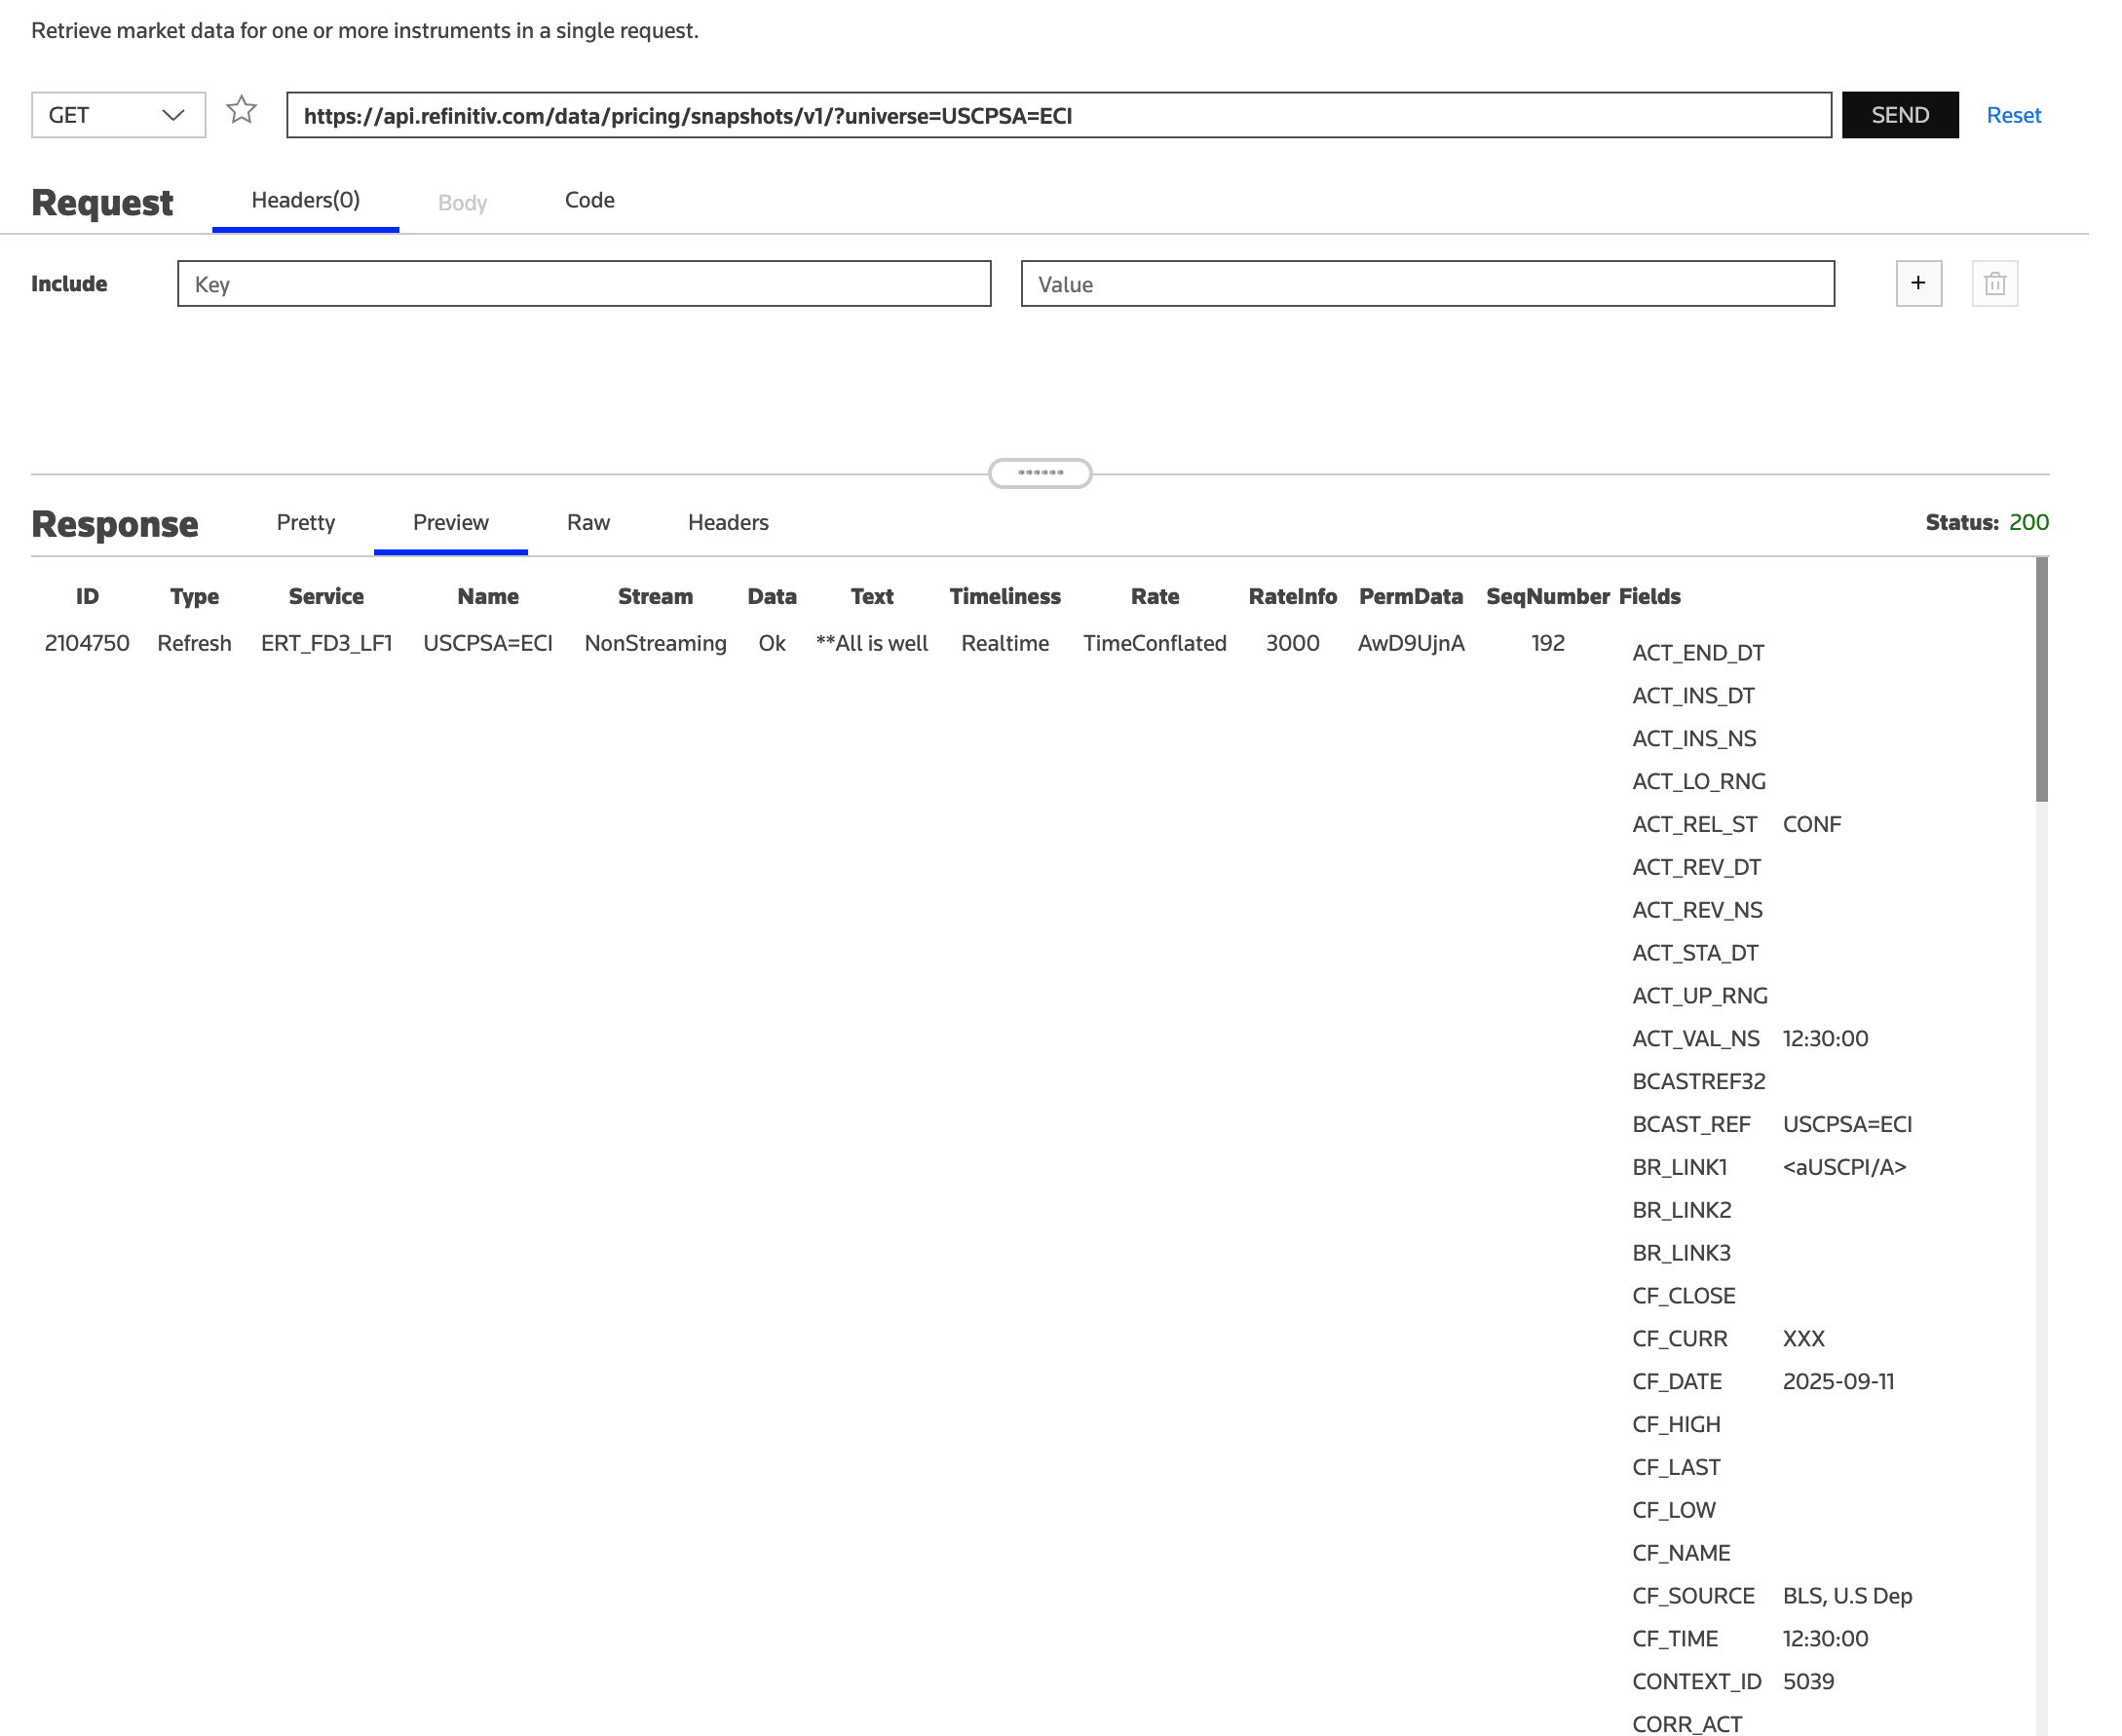2122x1736 pixels.
Task: Switch to the Headers(0) request tab
Action: coord(305,200)
